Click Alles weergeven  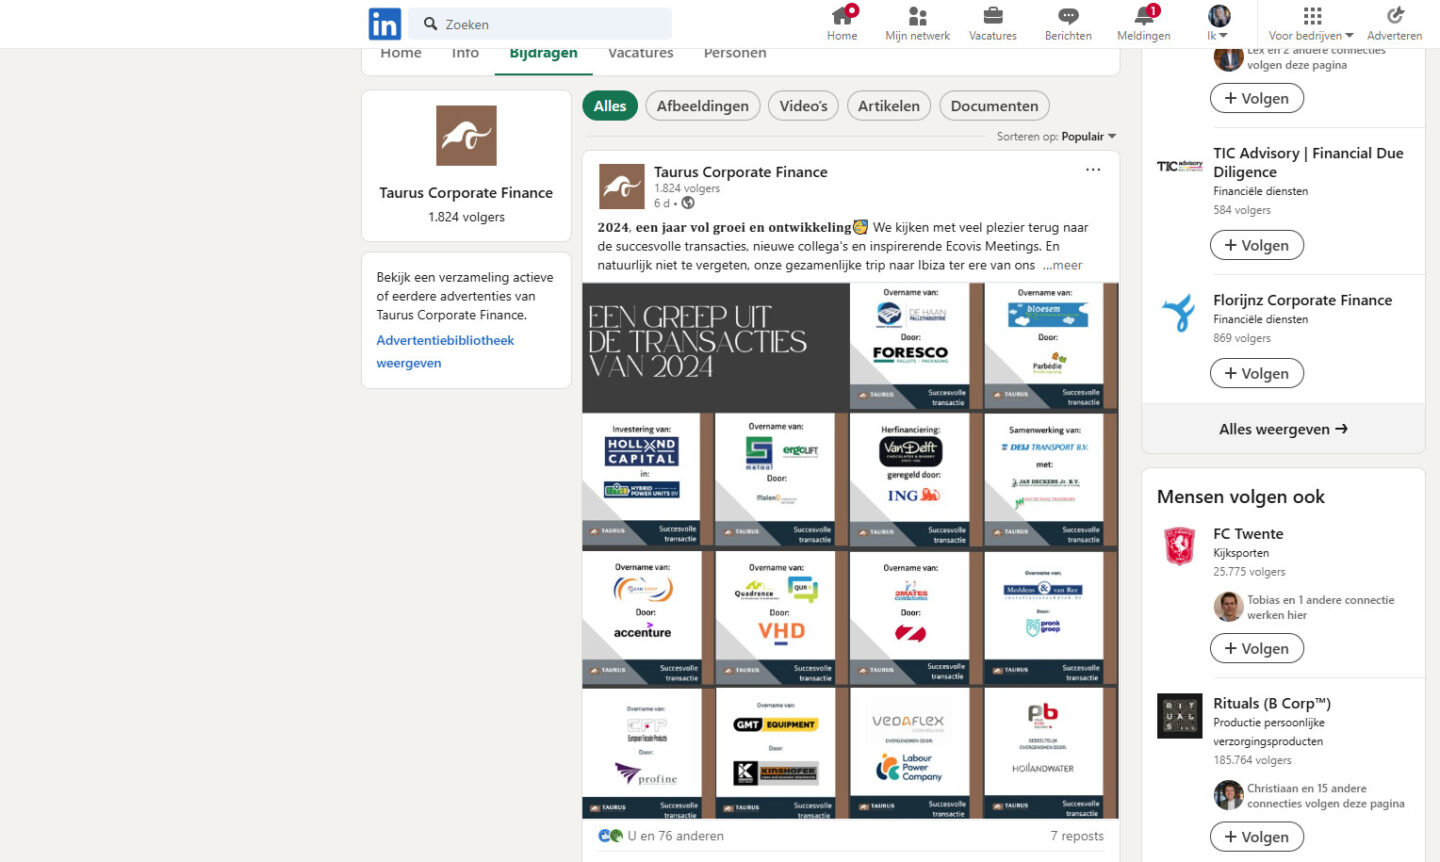coord(1283,429)
